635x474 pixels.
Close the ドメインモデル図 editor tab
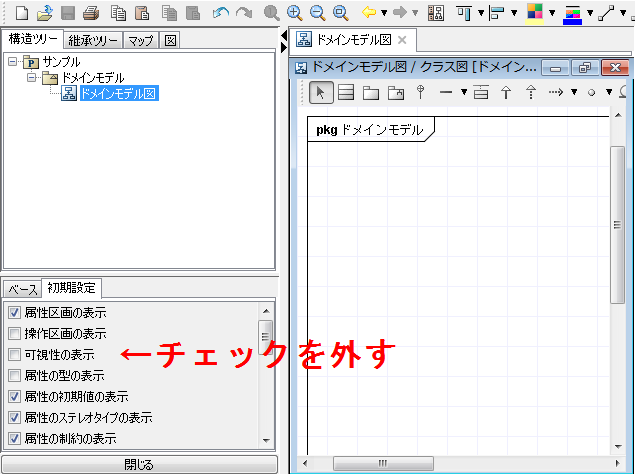[x=402, y=40]
